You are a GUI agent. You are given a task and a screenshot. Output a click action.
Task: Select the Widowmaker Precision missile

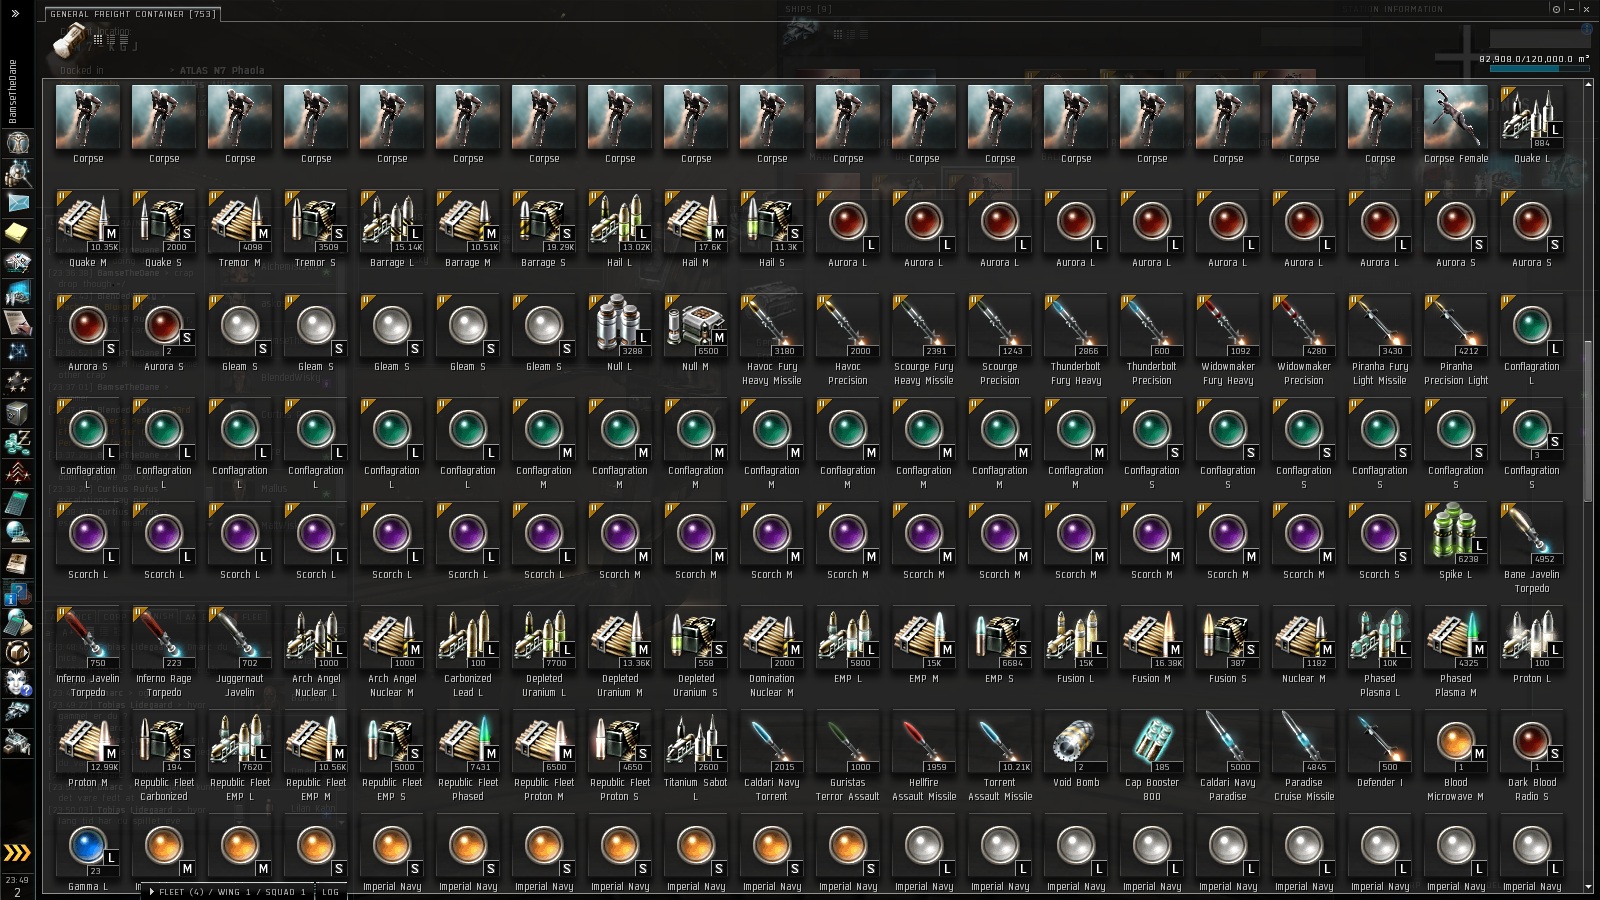[1303, 325]
